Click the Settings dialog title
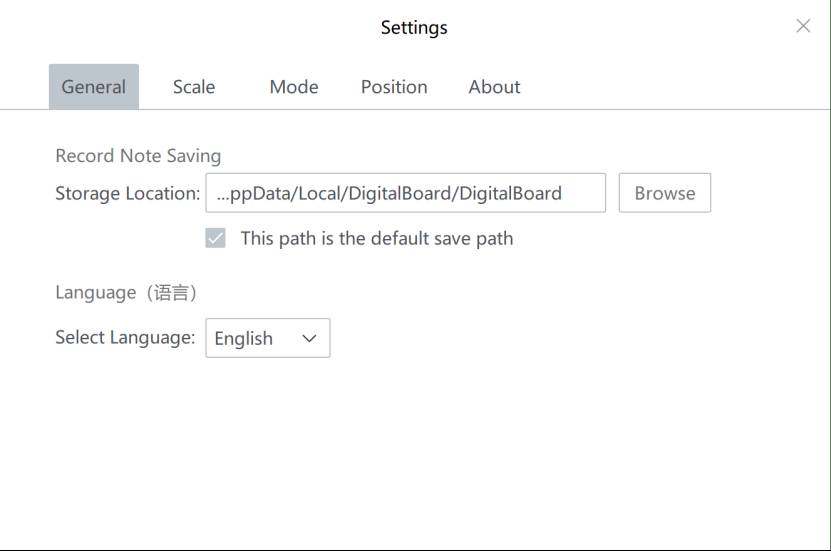 click(414, 28)
